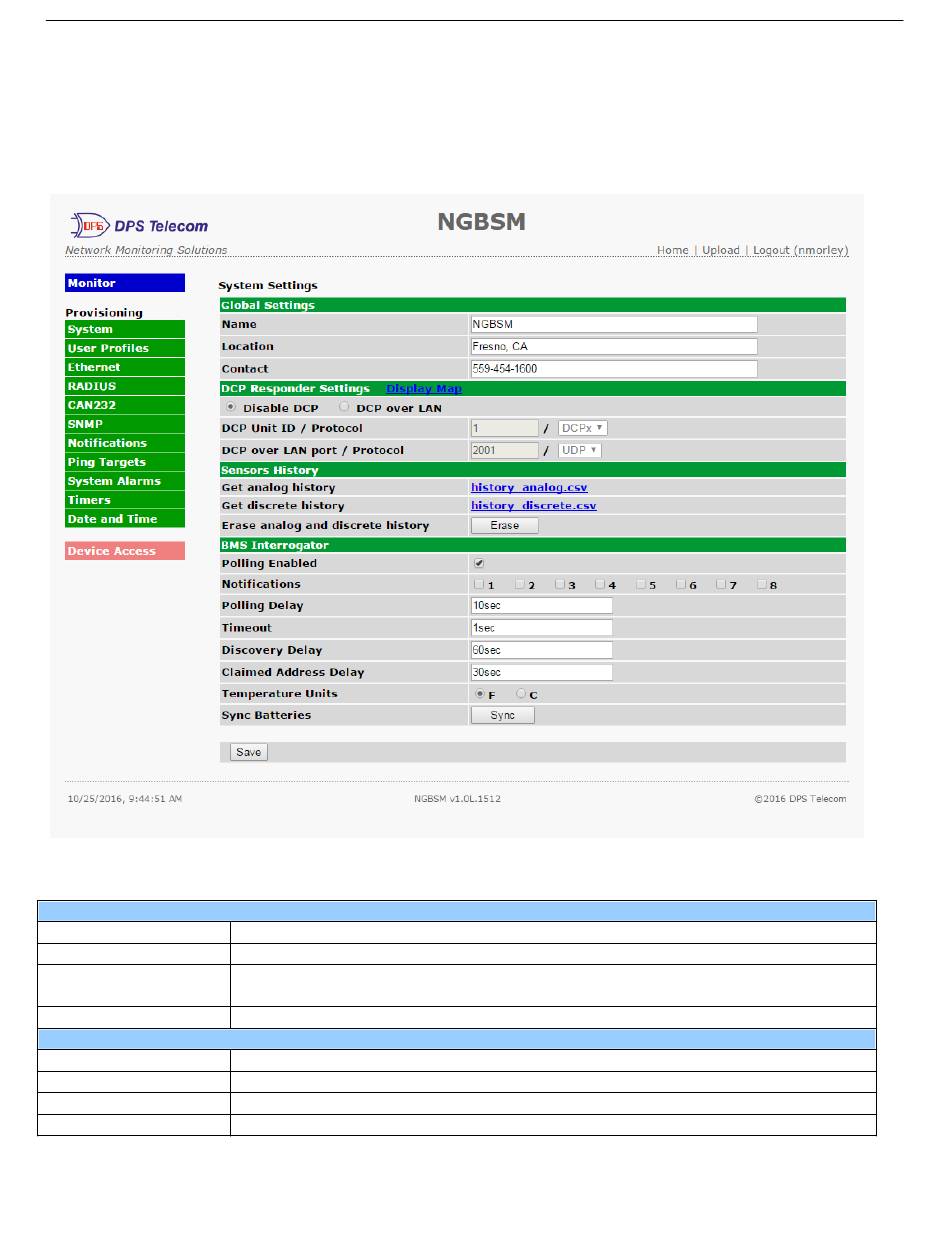Click the Sync batteries button
Viewport: 950px width, 1254px height.
pyautogui.click(x=502, y=715)
